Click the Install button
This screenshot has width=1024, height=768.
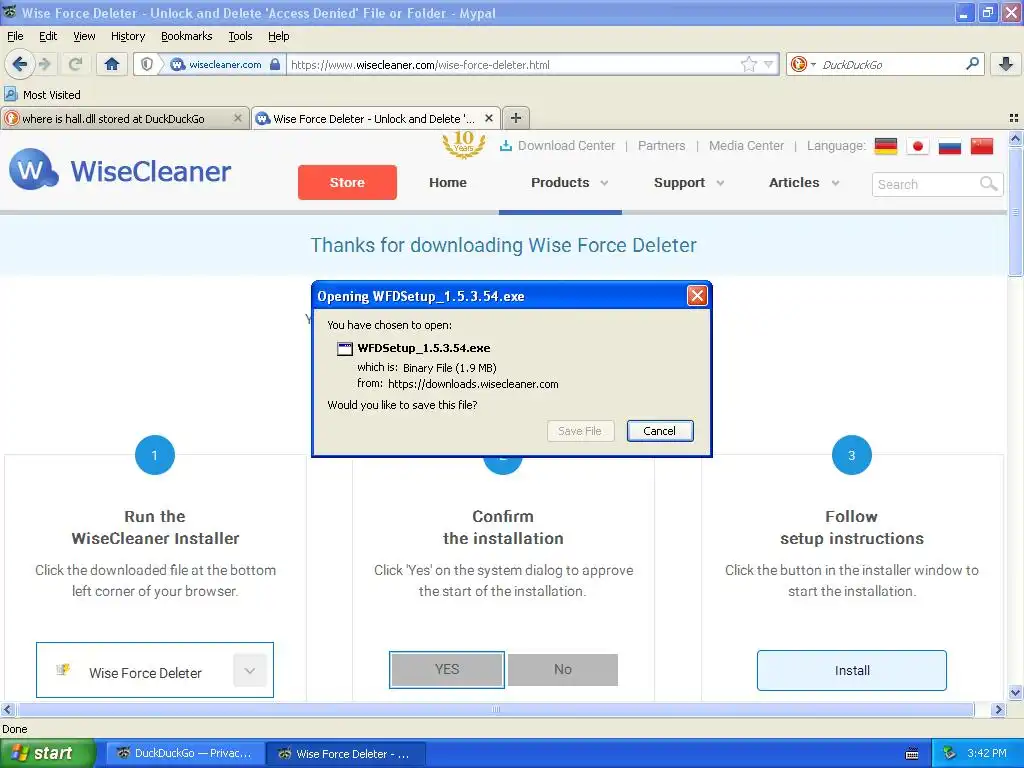[x=852, y=670]
